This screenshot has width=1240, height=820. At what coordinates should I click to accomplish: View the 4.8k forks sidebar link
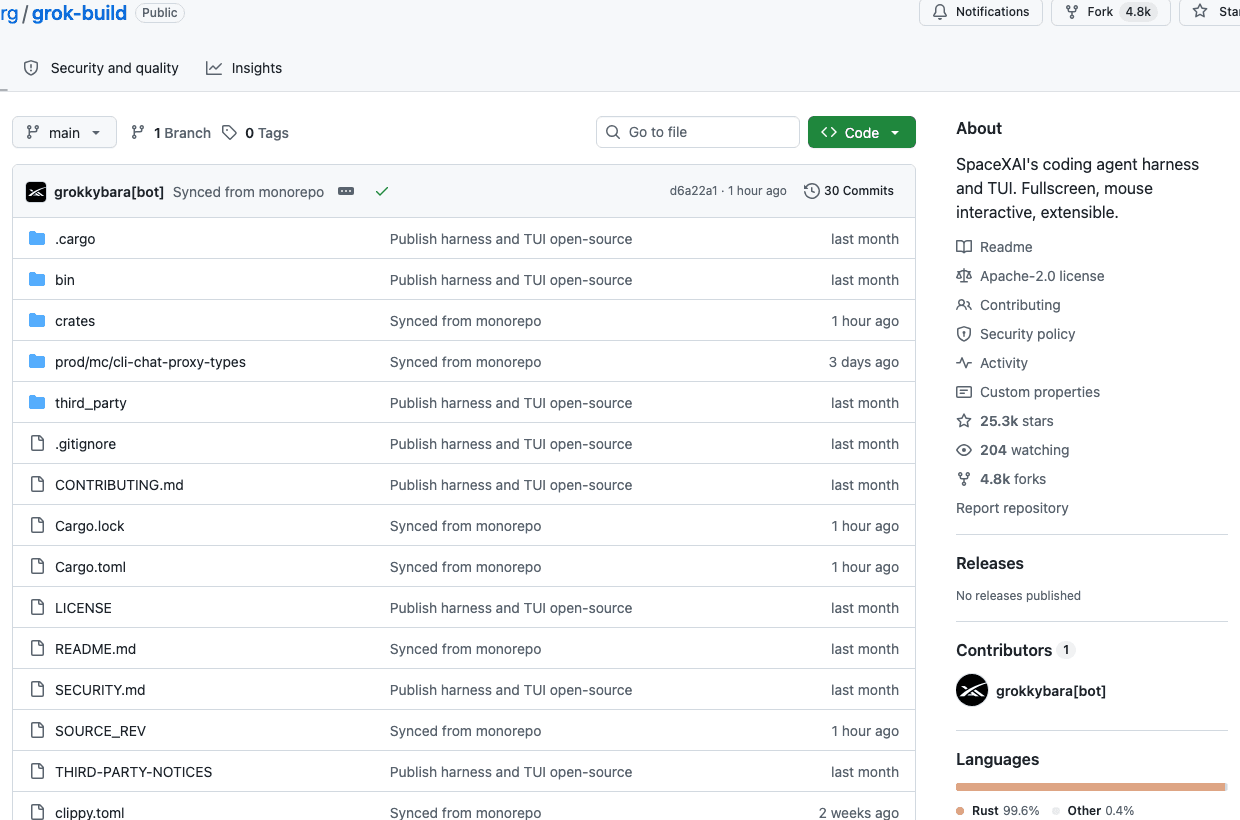pos(1012,479)
